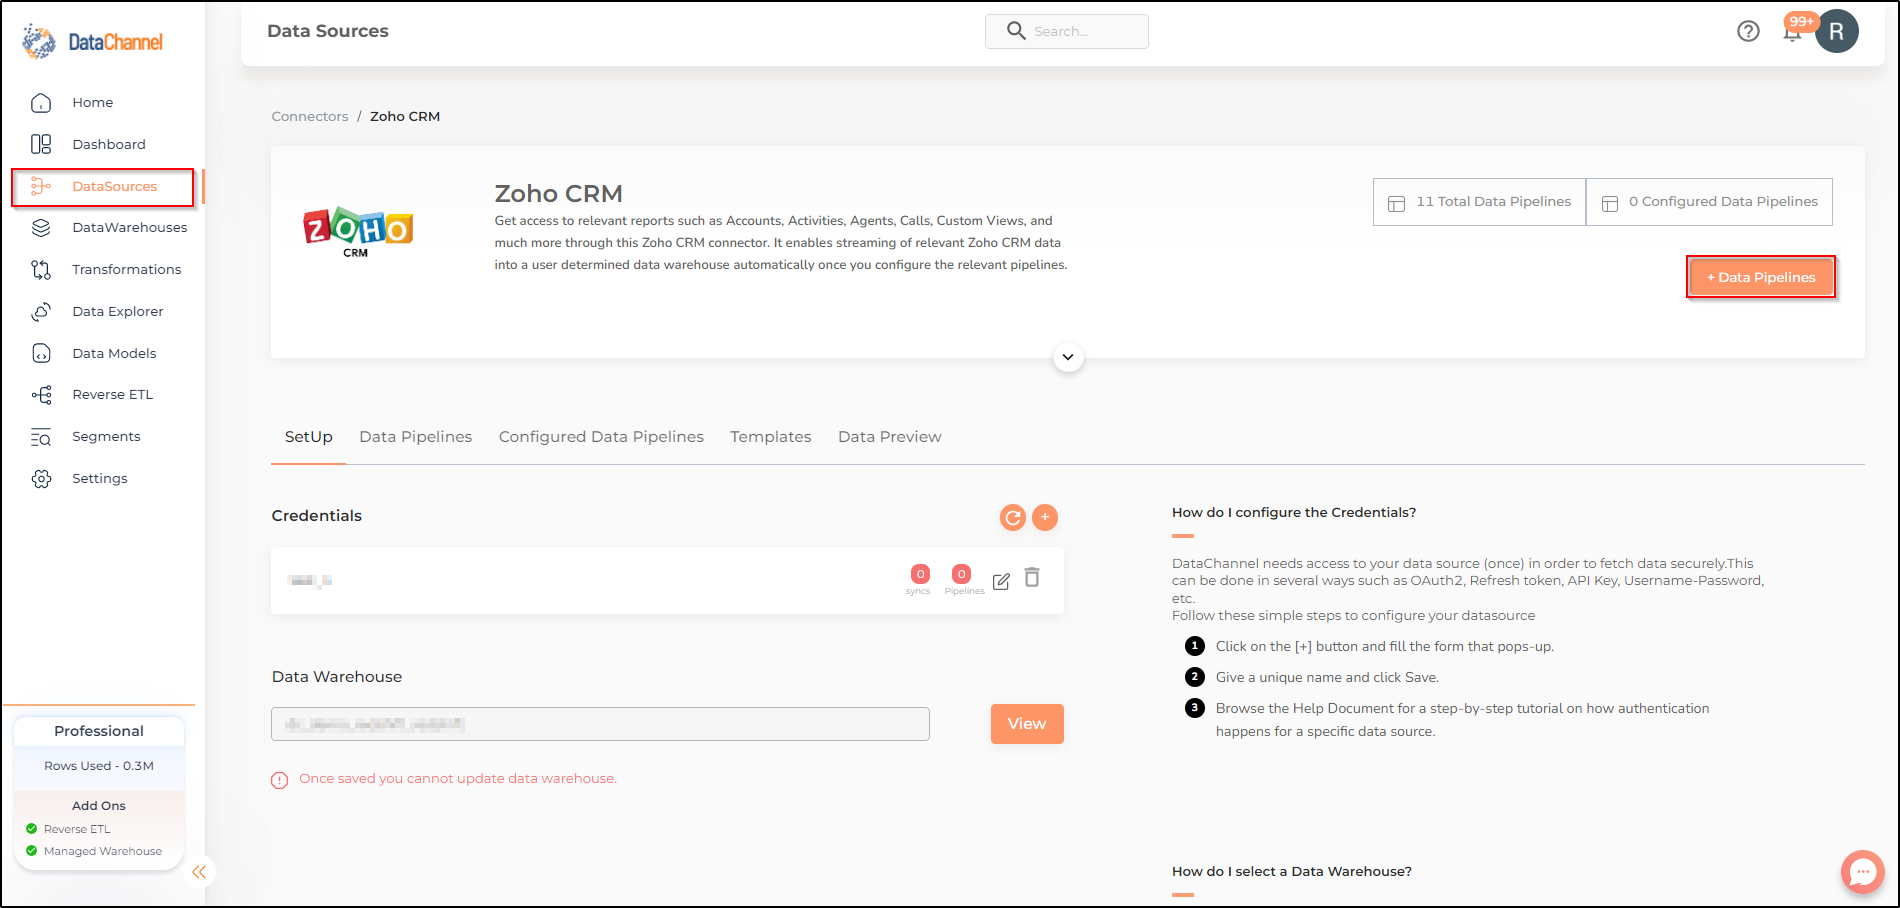Open the Templates tab
This screenshot has height=908, width=1900.
pyautogui.click(x=771, y=437)
